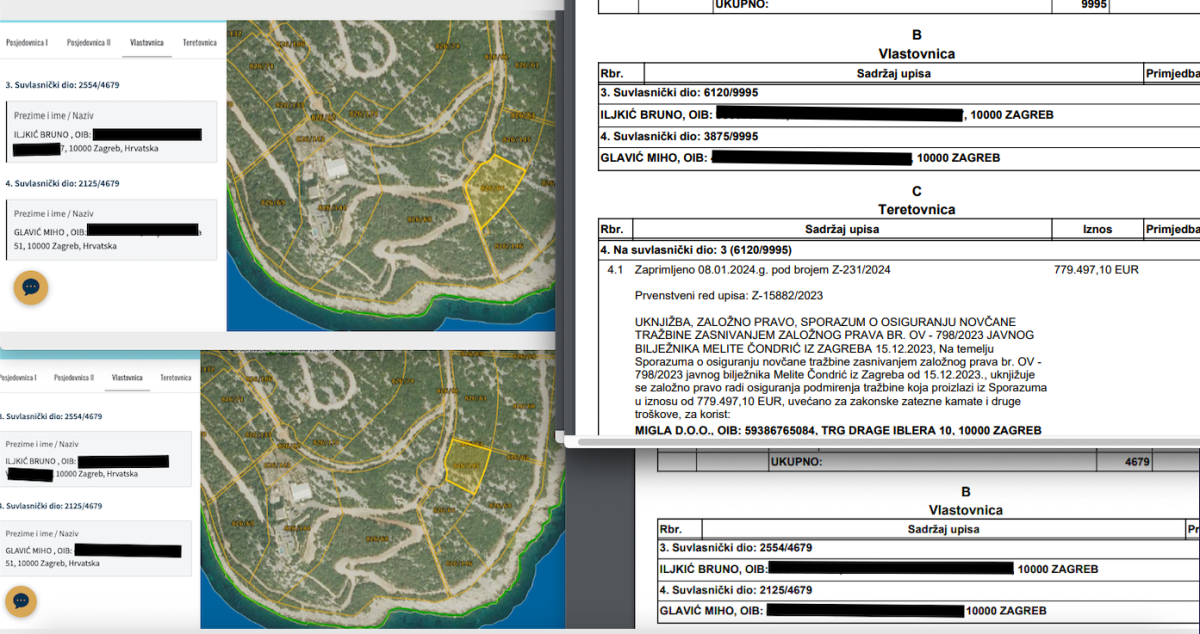Select Vlastovnica tab in lower panel
This screenshot has height=634, width=1200.
pos(127,378)
